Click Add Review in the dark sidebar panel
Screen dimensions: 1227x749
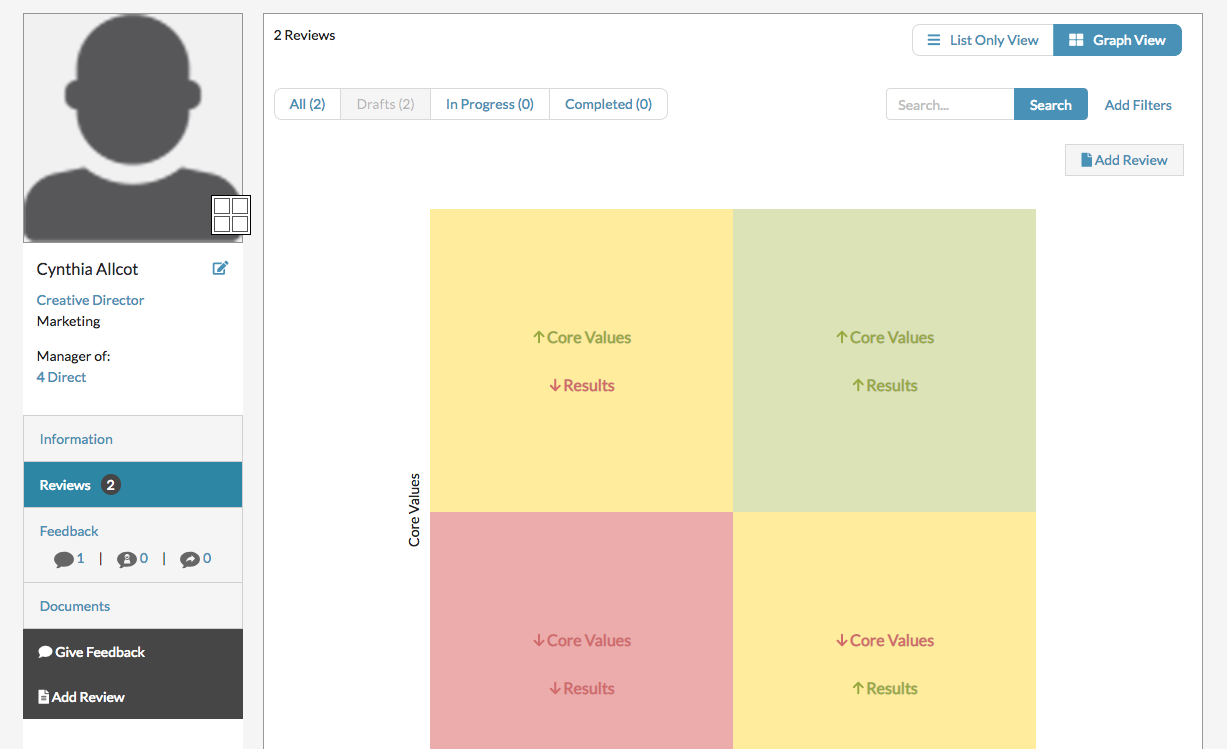[82, 697]
